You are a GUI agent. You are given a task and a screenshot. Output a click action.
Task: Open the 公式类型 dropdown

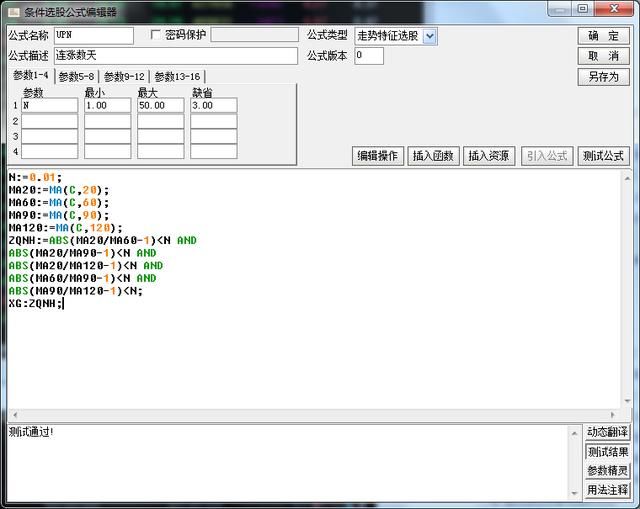tap(430, 36)
